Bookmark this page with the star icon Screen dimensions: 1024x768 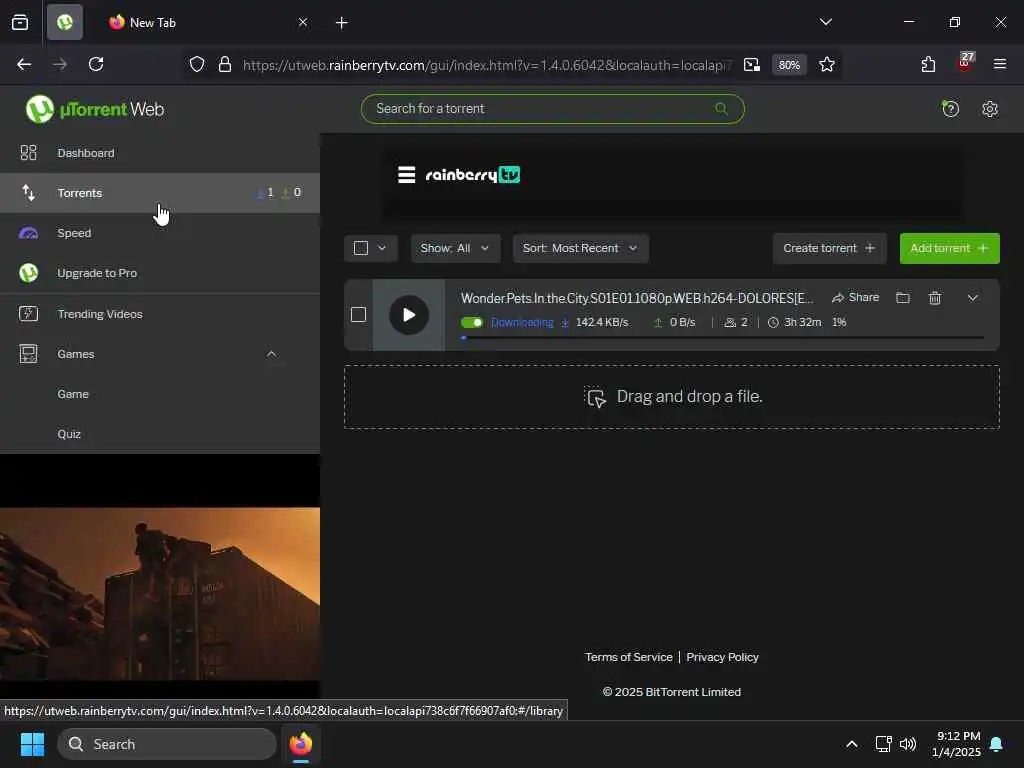(x=827, y=64)
